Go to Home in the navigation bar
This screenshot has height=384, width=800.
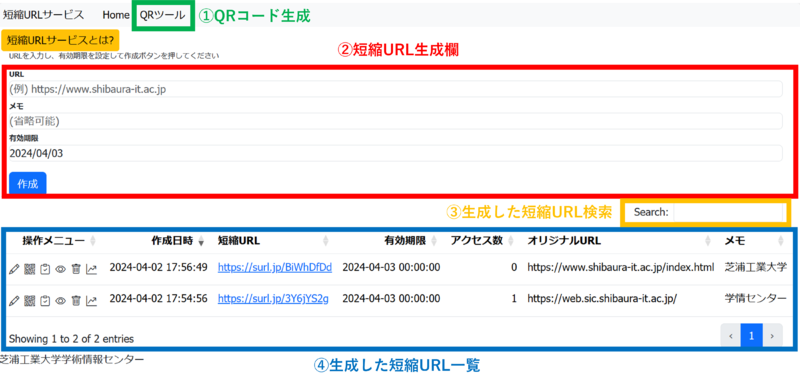116,15
